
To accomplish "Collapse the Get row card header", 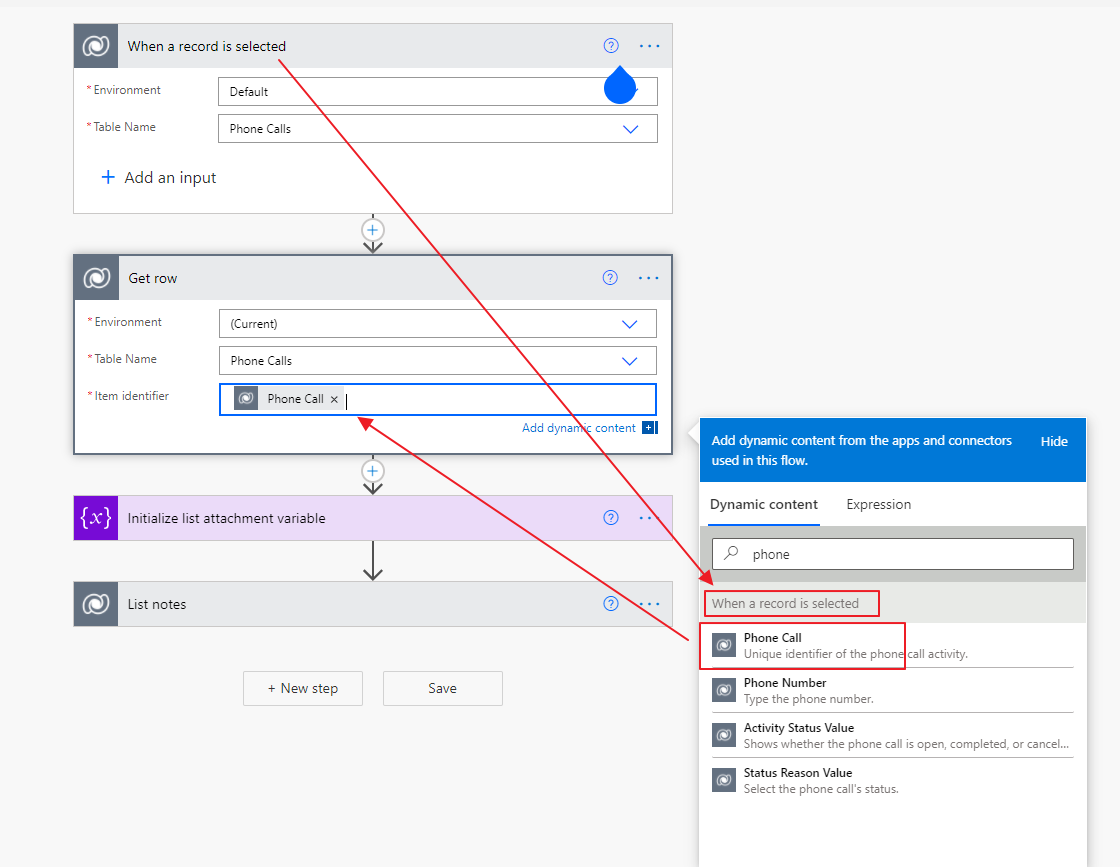I will [373, 278].
